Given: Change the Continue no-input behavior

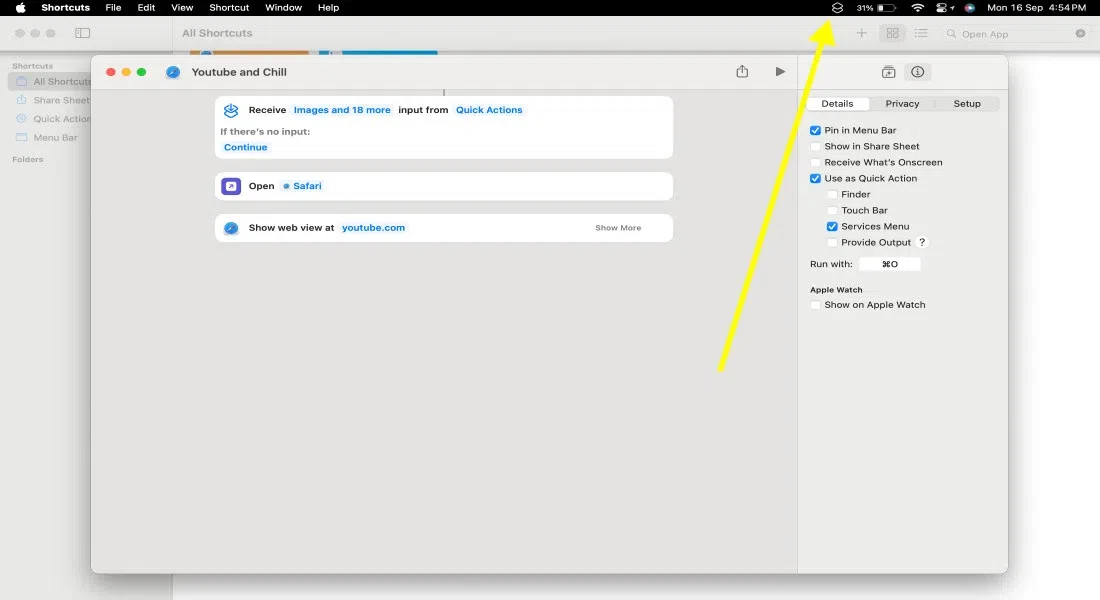Looking at the screenshot, I should pyautogui.click(x=246, y=147).
